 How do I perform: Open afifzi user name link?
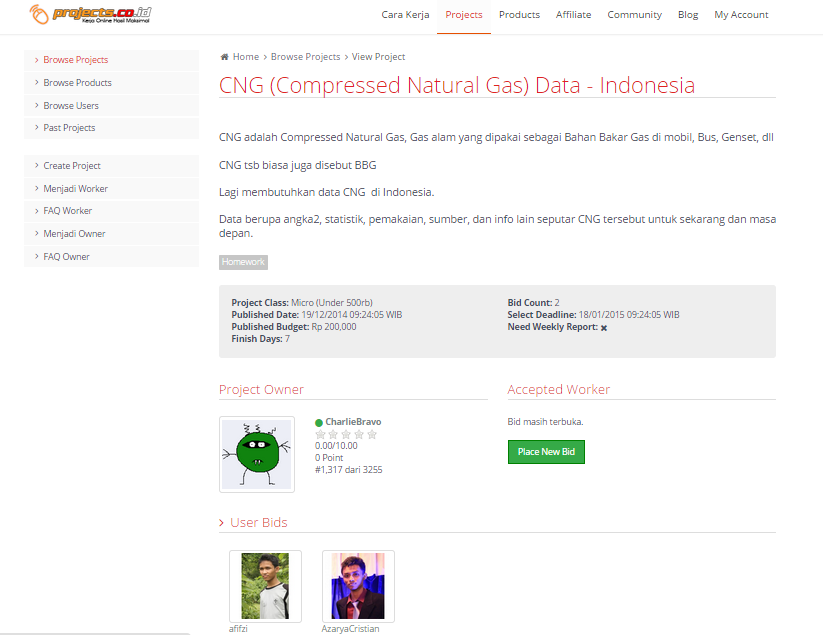238,629
